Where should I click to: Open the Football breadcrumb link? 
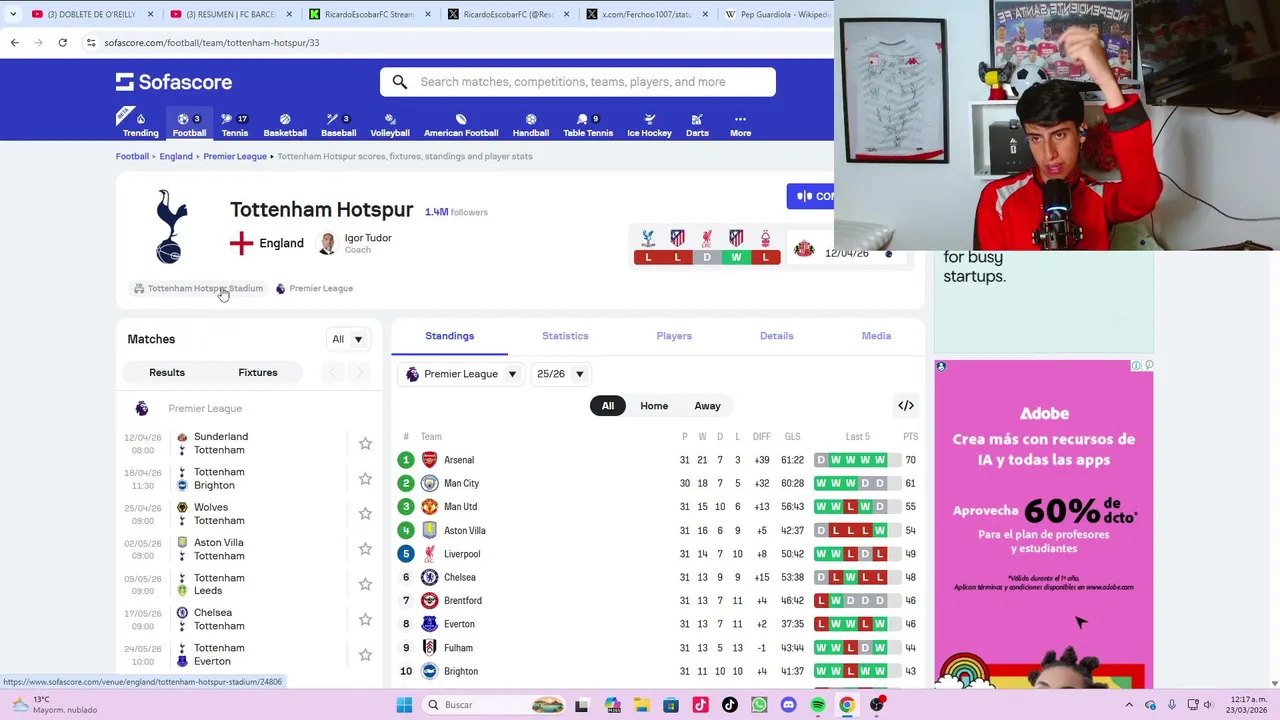132,156
